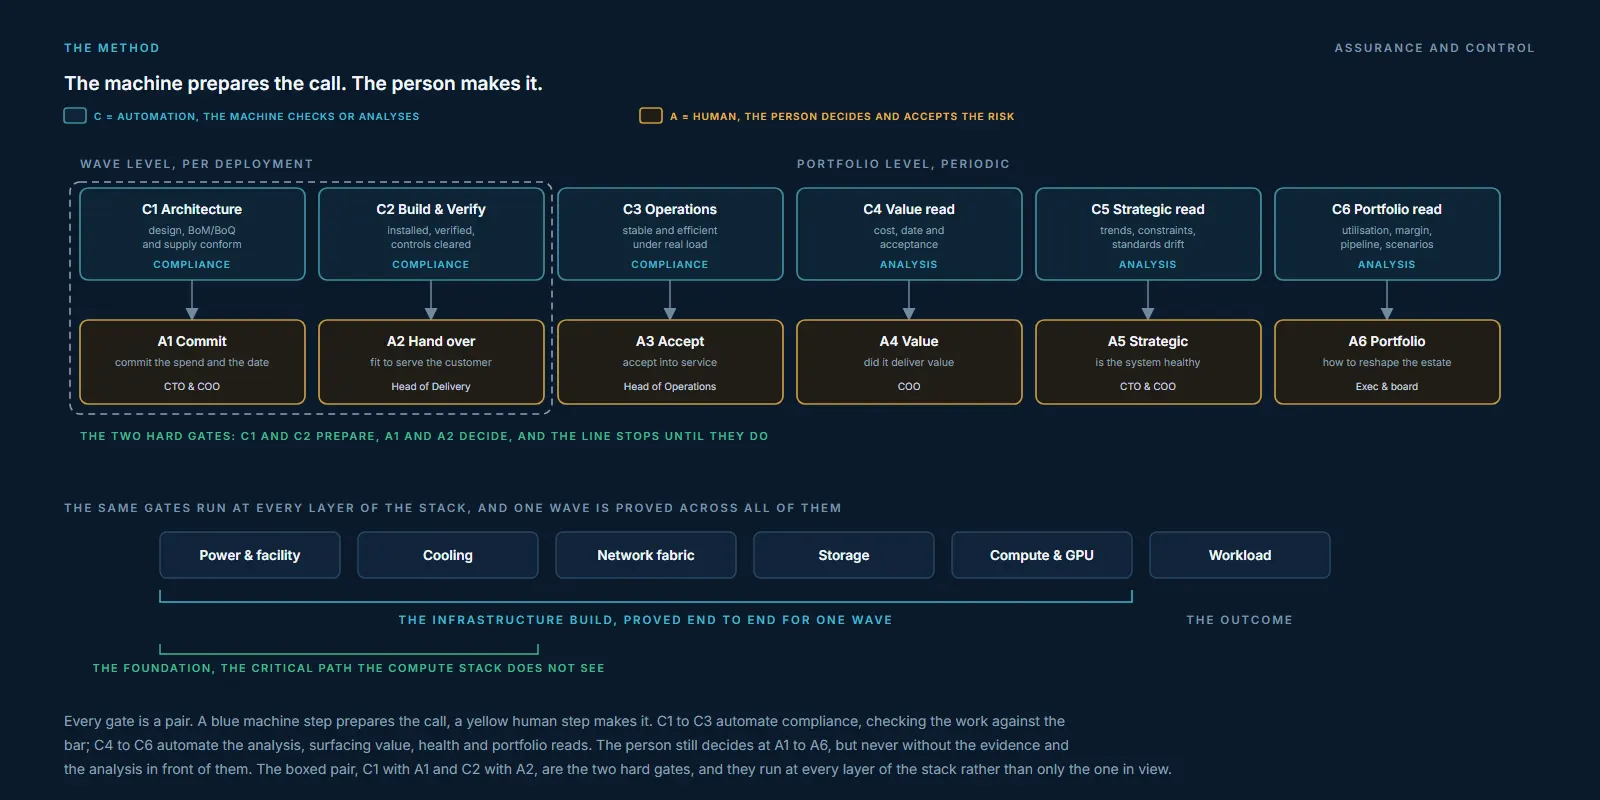Open the A3 Accept card
The height and width of the screenshot is (800, 1600).
pyautogui.click(x=670, y=362)
